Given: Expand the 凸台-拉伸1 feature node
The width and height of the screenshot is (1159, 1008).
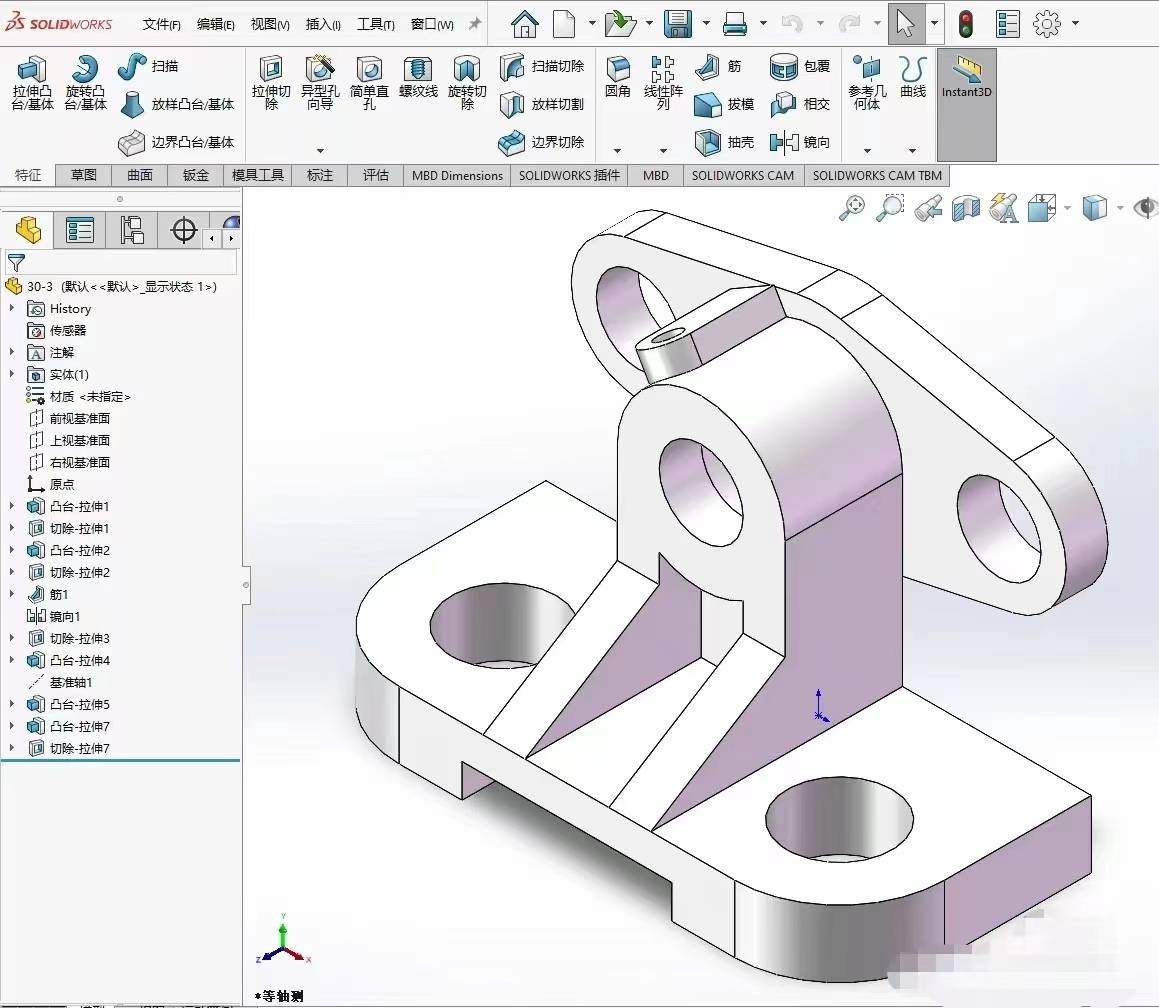Looking at the screenshot, I should tap(10, 506).
